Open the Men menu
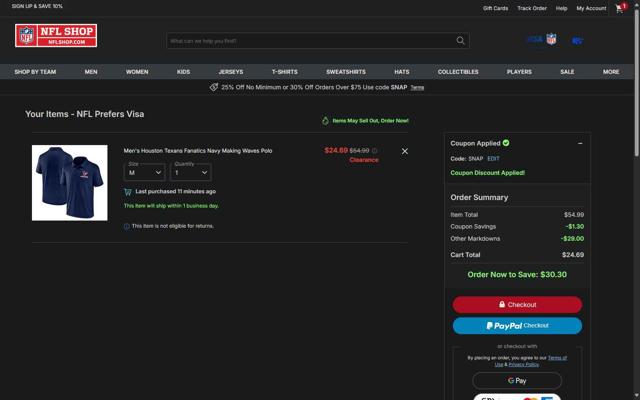The height and width of the screenshot is (400, 640). pyautogui.click(x=91, y=72)
